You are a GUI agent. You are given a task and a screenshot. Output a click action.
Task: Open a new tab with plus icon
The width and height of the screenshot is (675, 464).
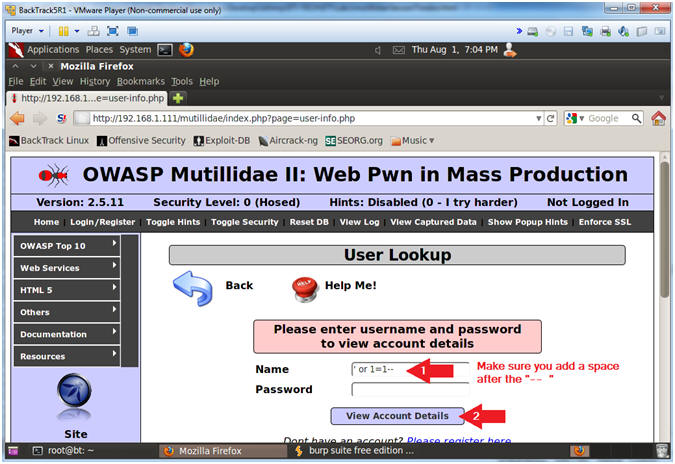[x=178, y=99]
